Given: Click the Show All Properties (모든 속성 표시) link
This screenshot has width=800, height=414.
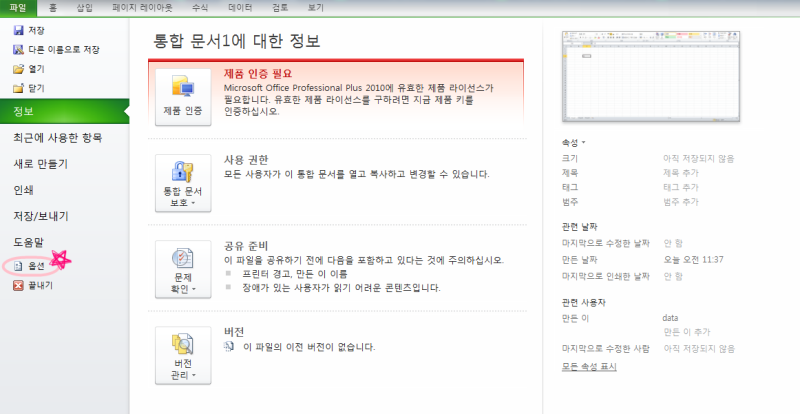Looking at the screenshot, I should 589,367.
